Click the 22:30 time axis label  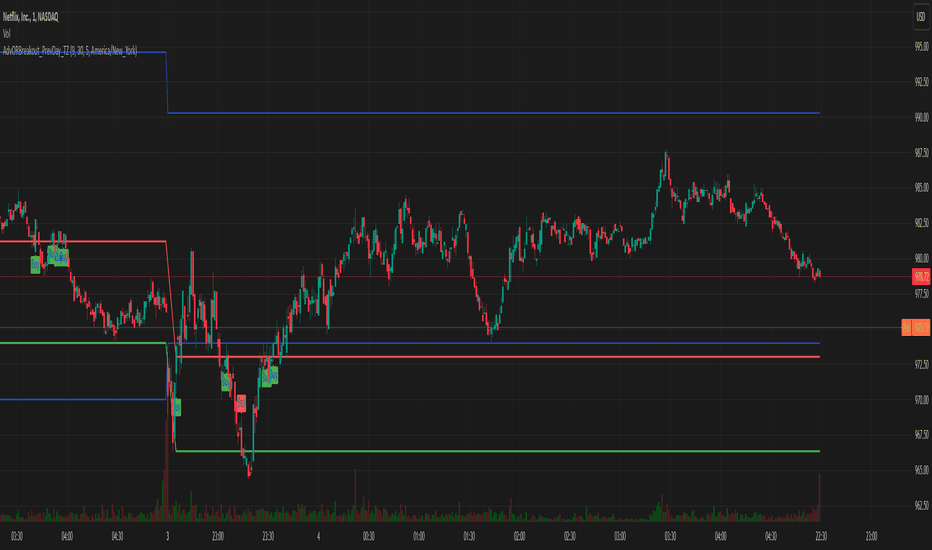coord(821,536)
